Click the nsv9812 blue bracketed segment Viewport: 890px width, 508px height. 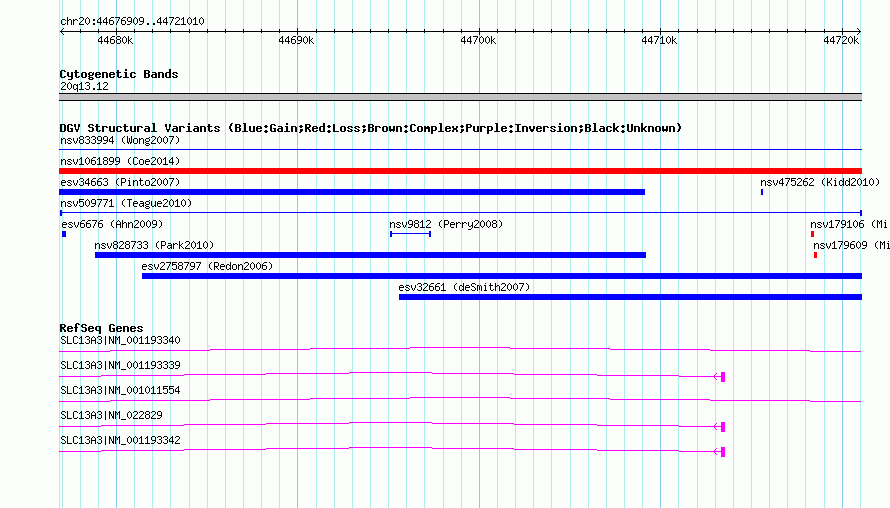(x=410, y=234)
